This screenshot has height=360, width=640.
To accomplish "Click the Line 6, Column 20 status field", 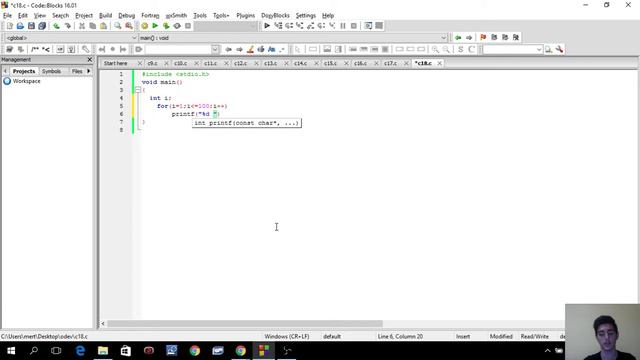I will coord(400,336).
